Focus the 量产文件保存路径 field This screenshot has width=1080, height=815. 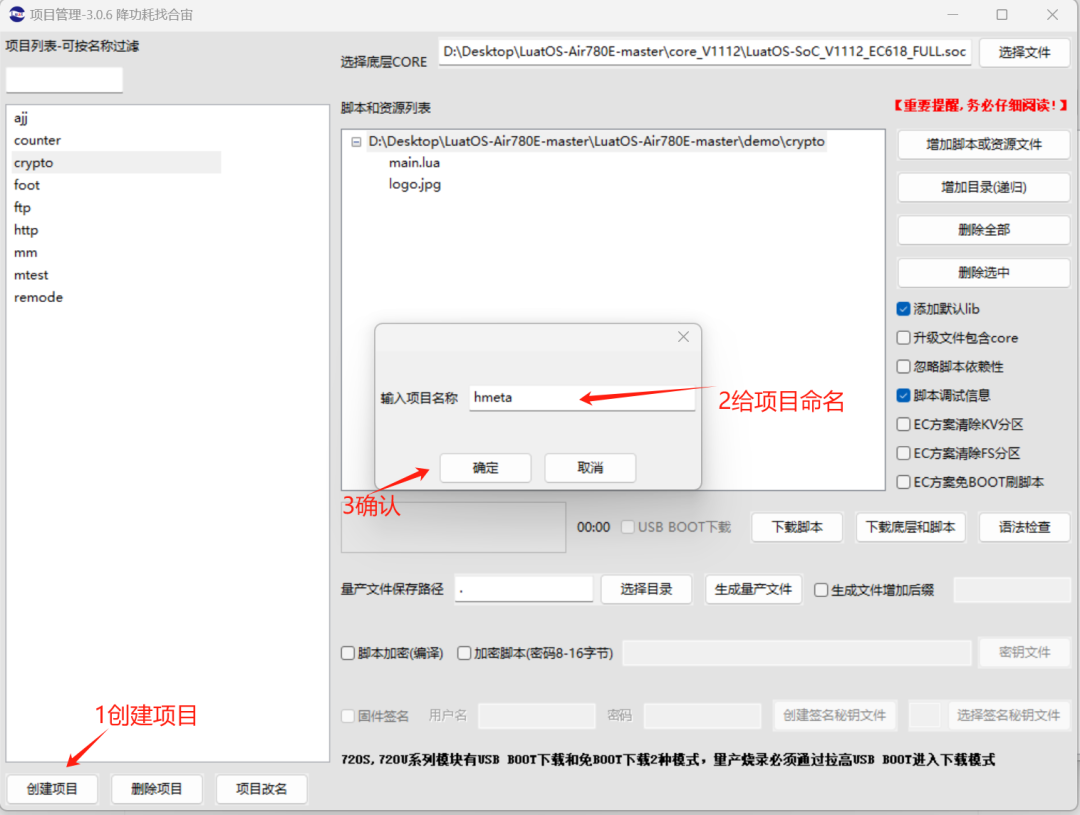pyautogui.click(x=524, y=589)
